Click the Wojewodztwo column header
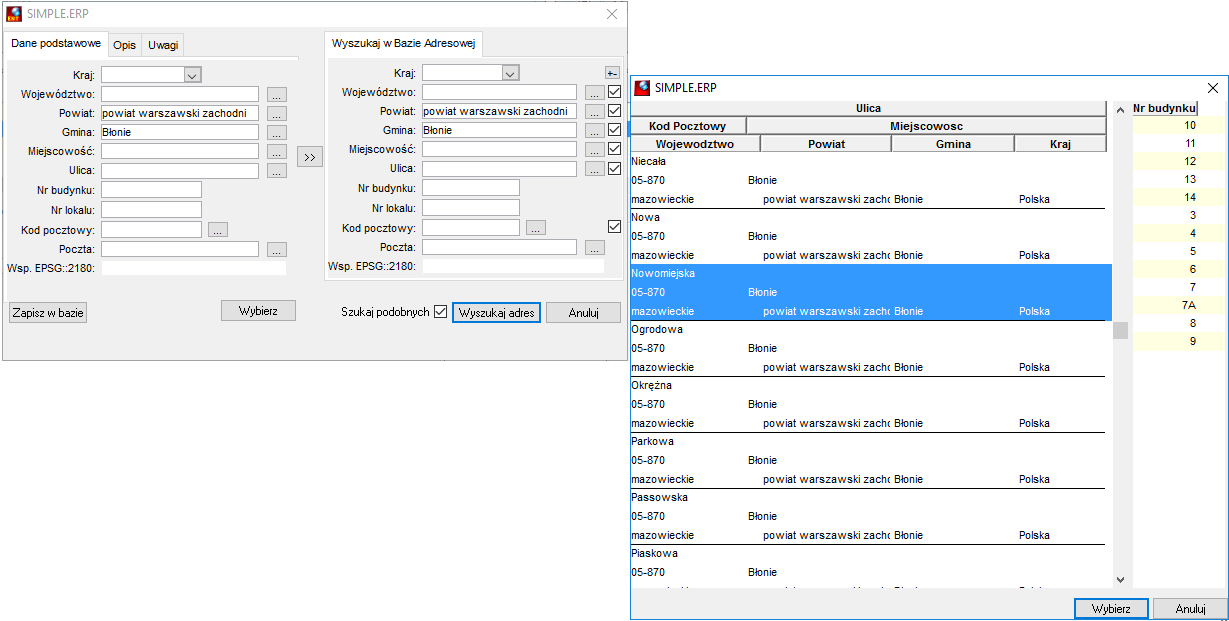 (x=695, y=144)
